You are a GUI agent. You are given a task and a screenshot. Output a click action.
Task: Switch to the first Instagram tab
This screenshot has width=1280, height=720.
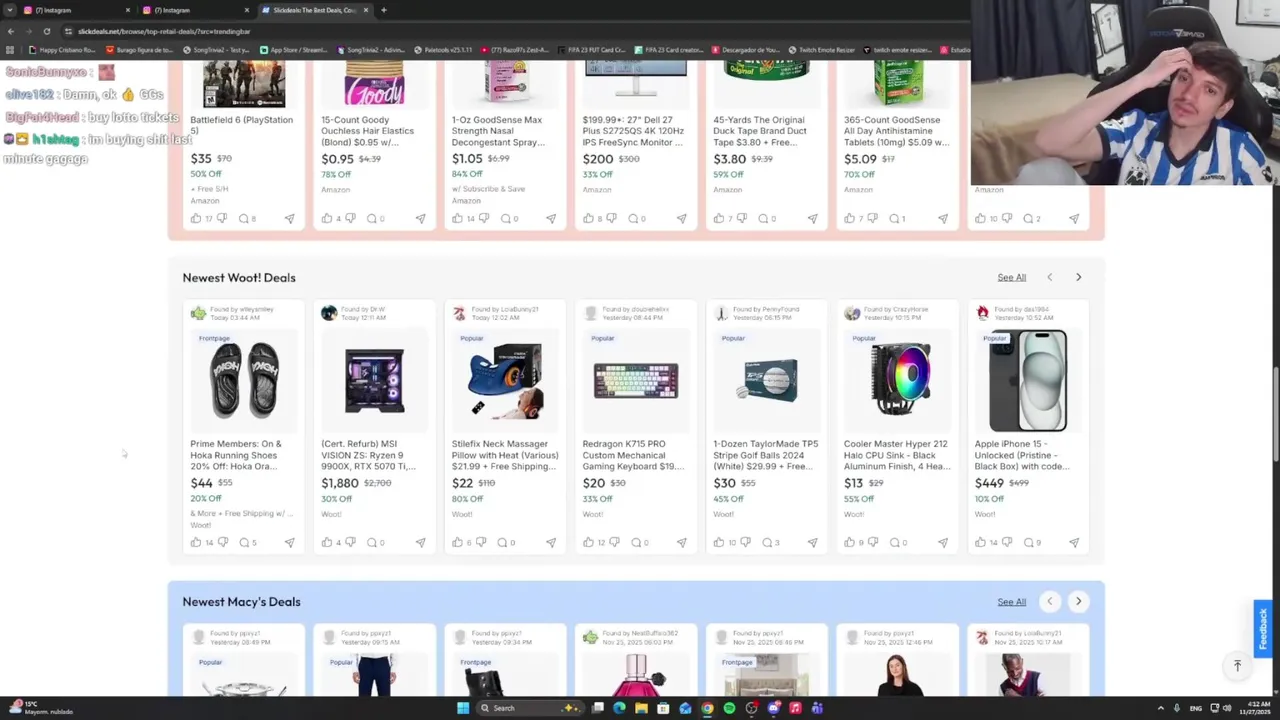coord(75,10)
